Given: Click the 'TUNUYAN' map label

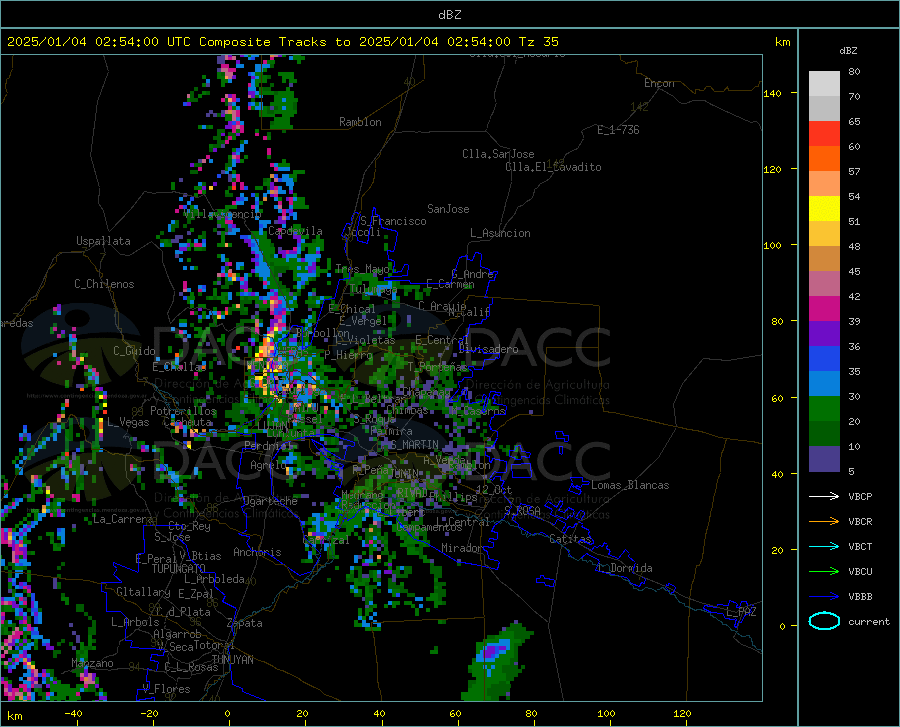Looking at the screenshot, I should pos(232,660).
